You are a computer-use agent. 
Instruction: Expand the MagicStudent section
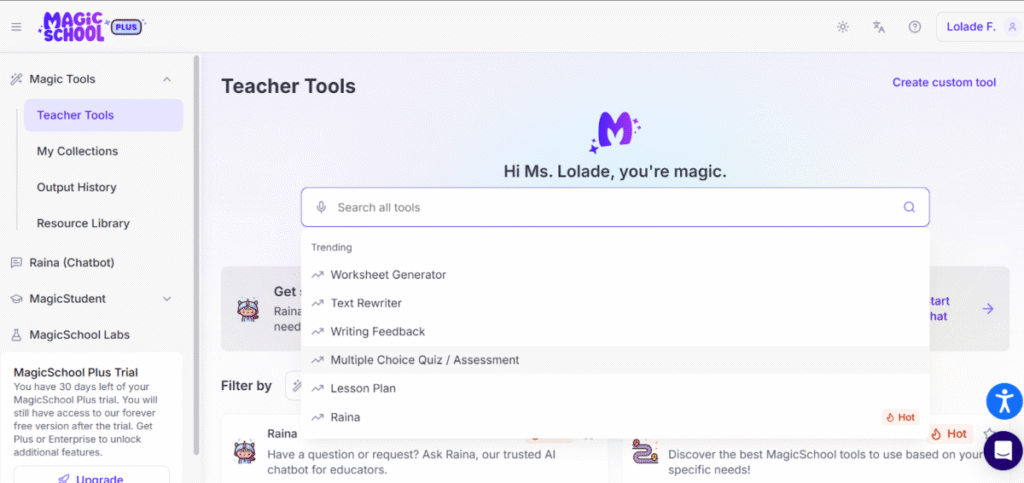(x=167, y=299)
